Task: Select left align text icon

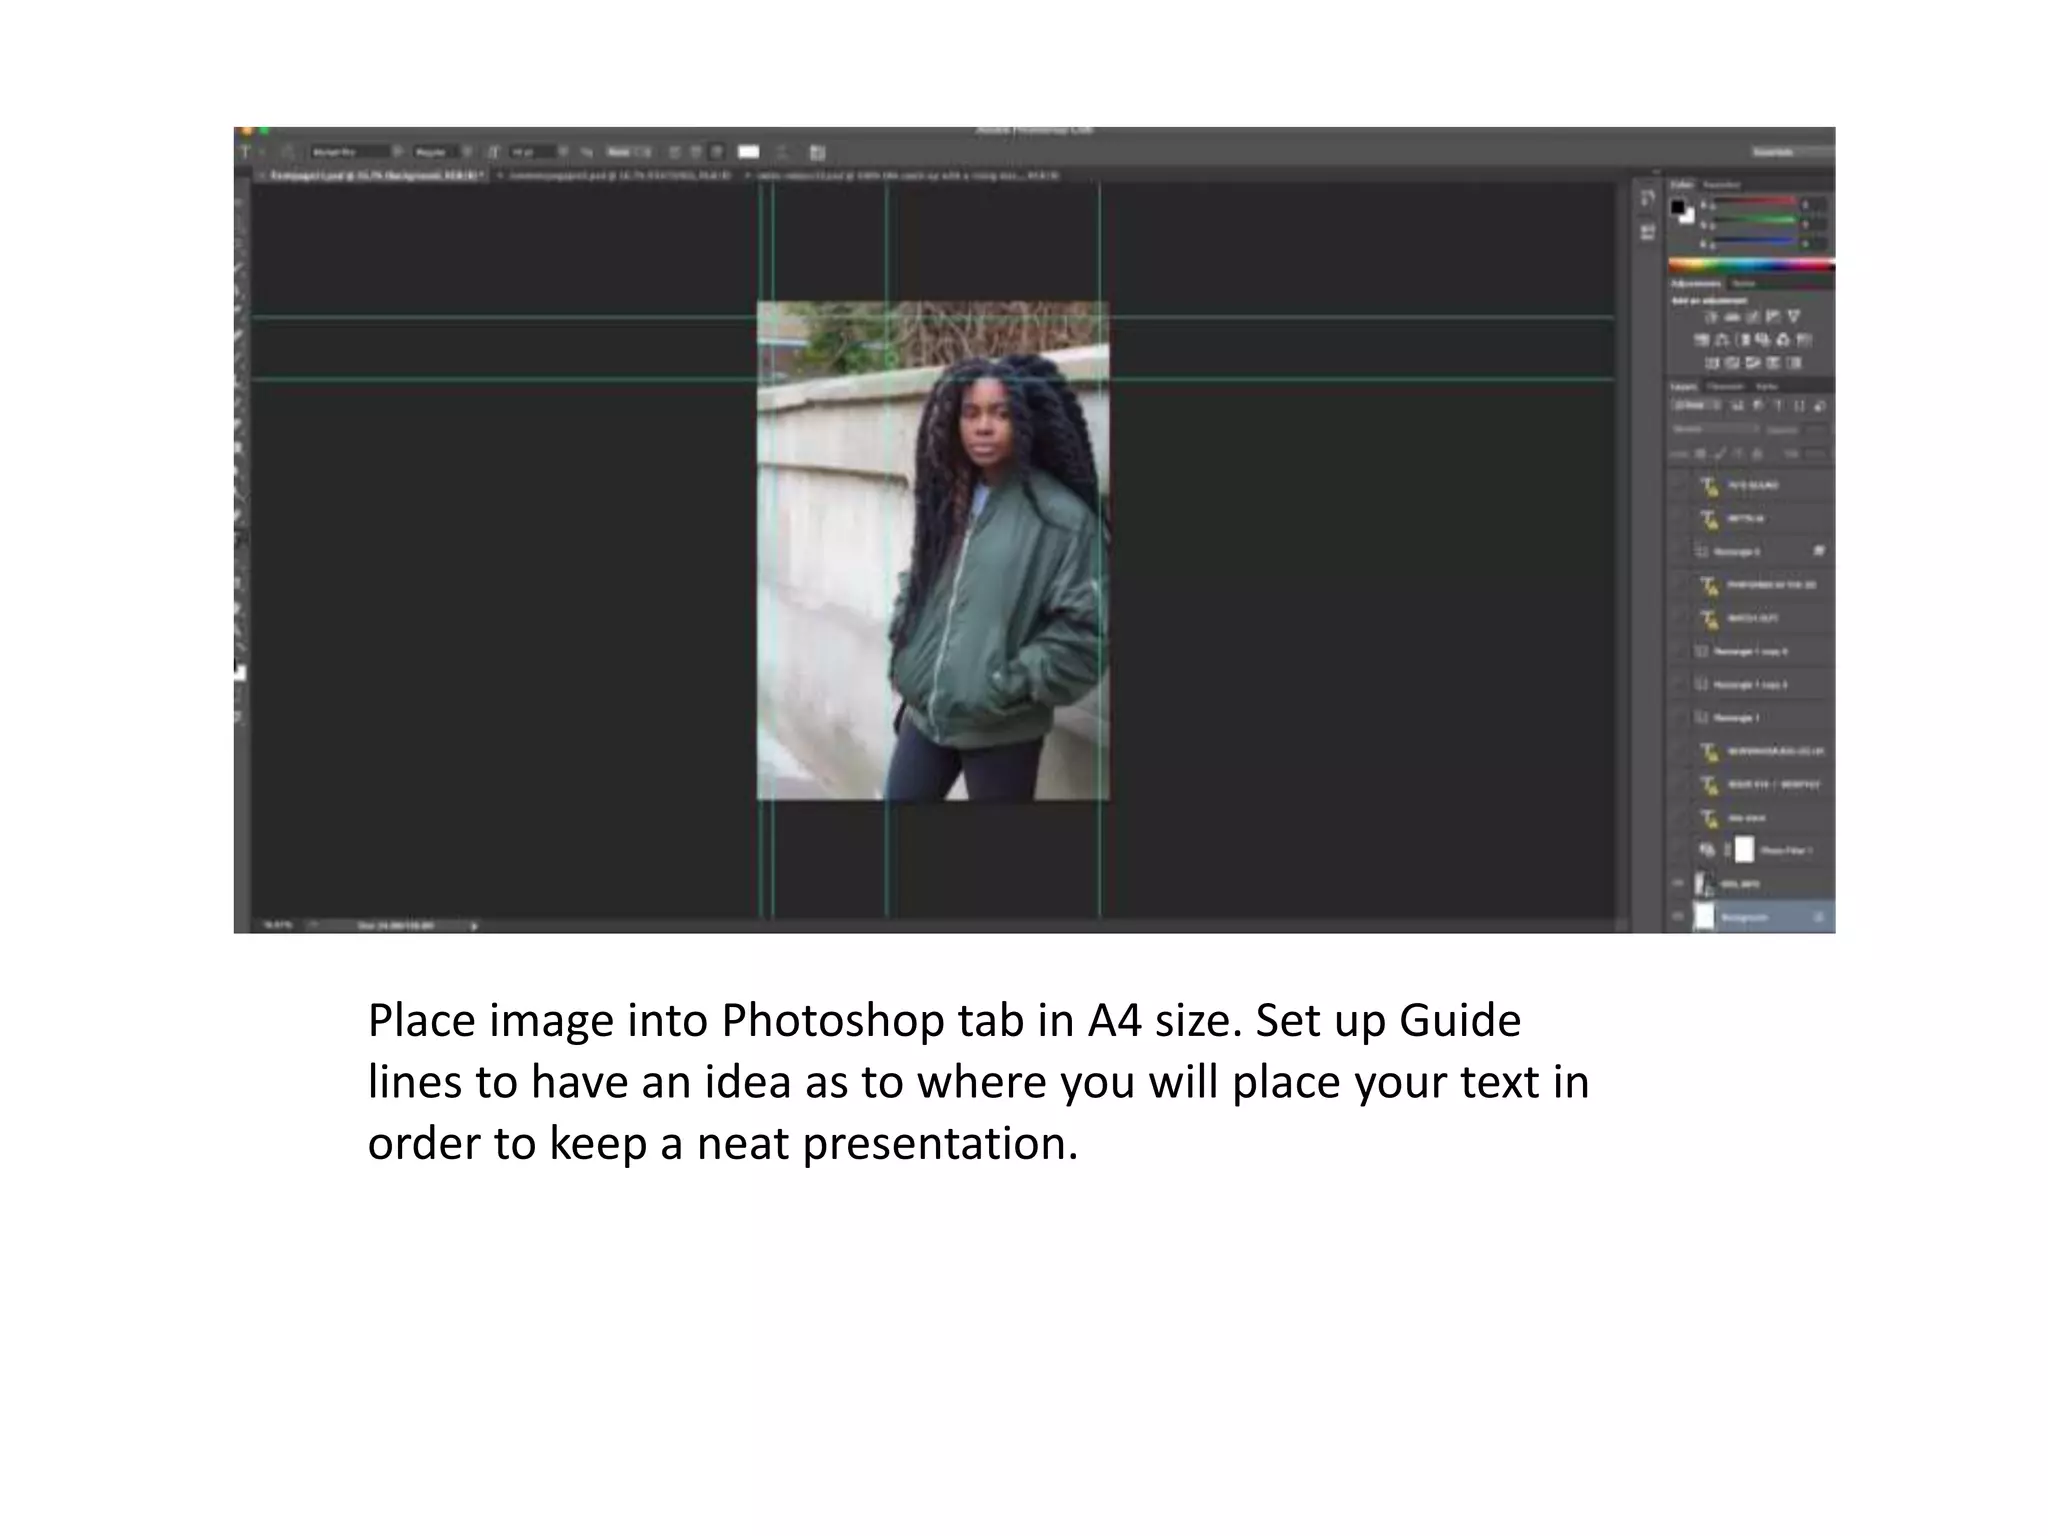Action: pyautogui.click(x=674, y=152)
